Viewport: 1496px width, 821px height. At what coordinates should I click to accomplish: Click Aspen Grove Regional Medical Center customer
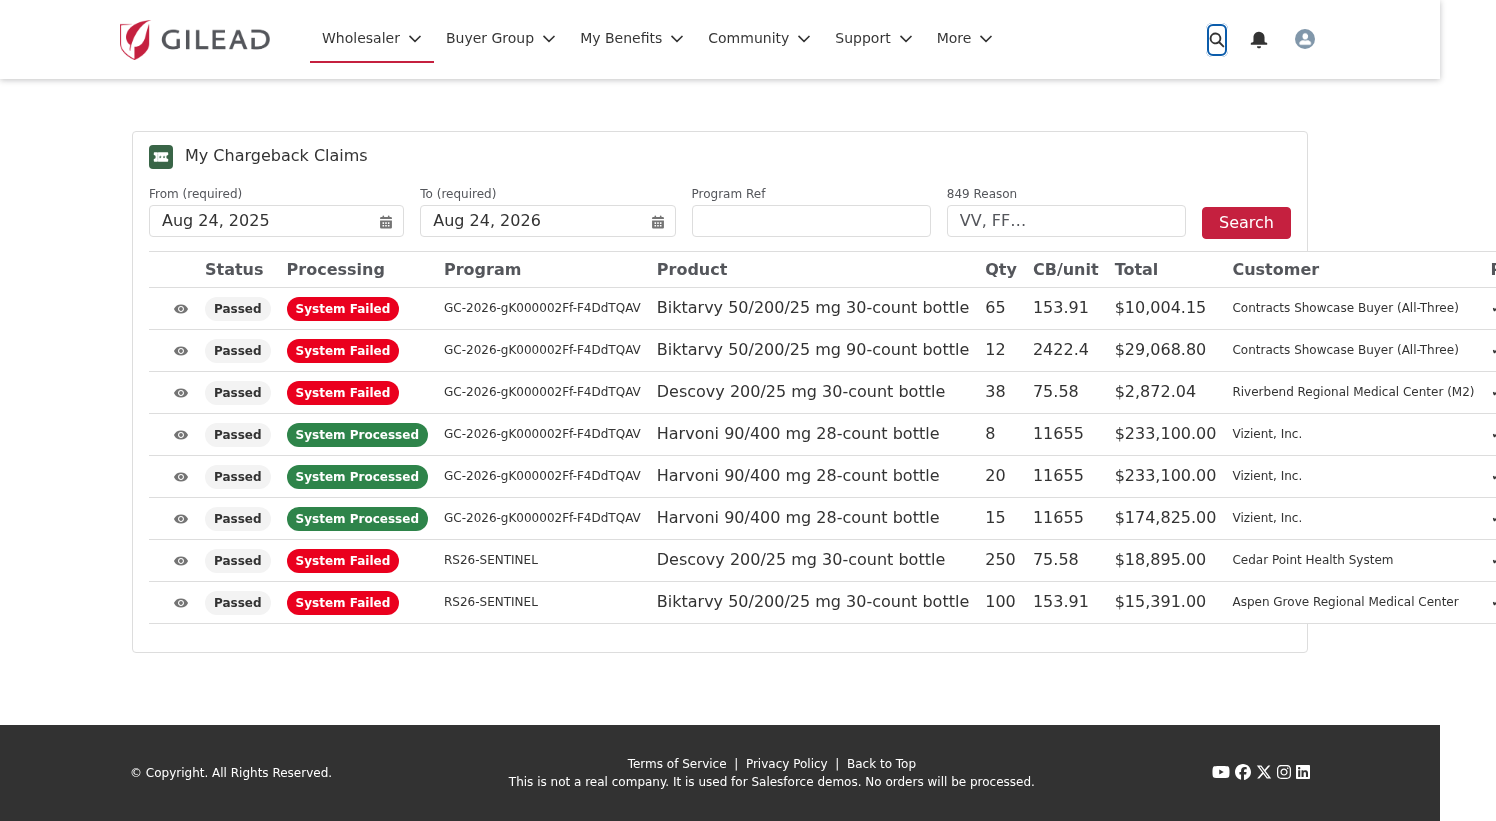tap(1345, 602)
